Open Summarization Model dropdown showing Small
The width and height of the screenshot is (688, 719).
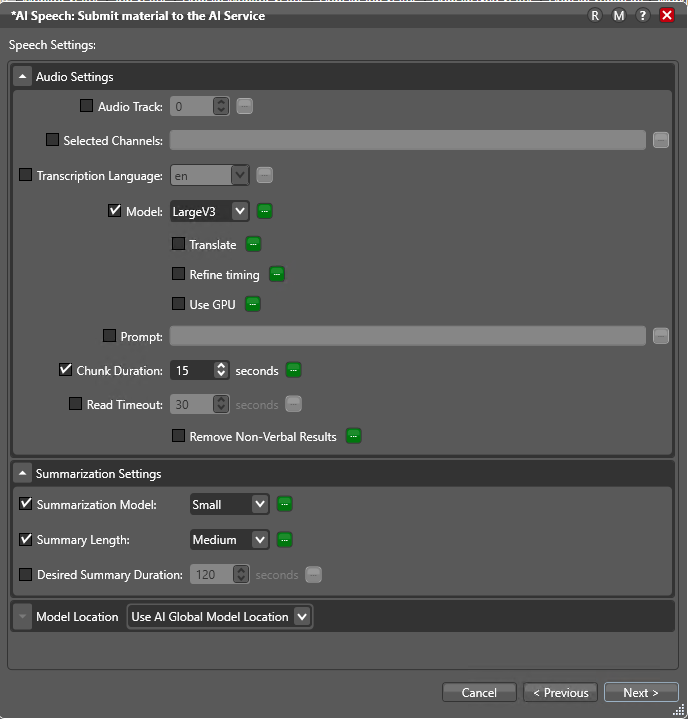coord(229,504)
